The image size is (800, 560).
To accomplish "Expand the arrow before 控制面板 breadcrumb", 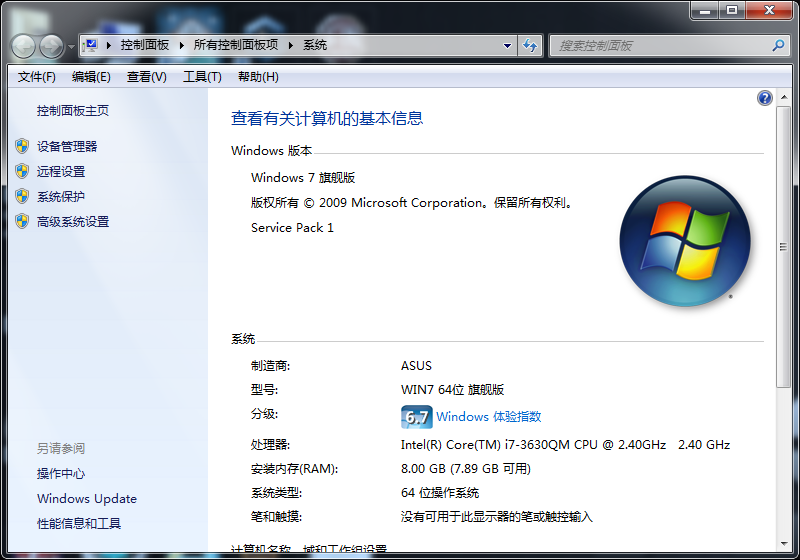I will [109, 45].
